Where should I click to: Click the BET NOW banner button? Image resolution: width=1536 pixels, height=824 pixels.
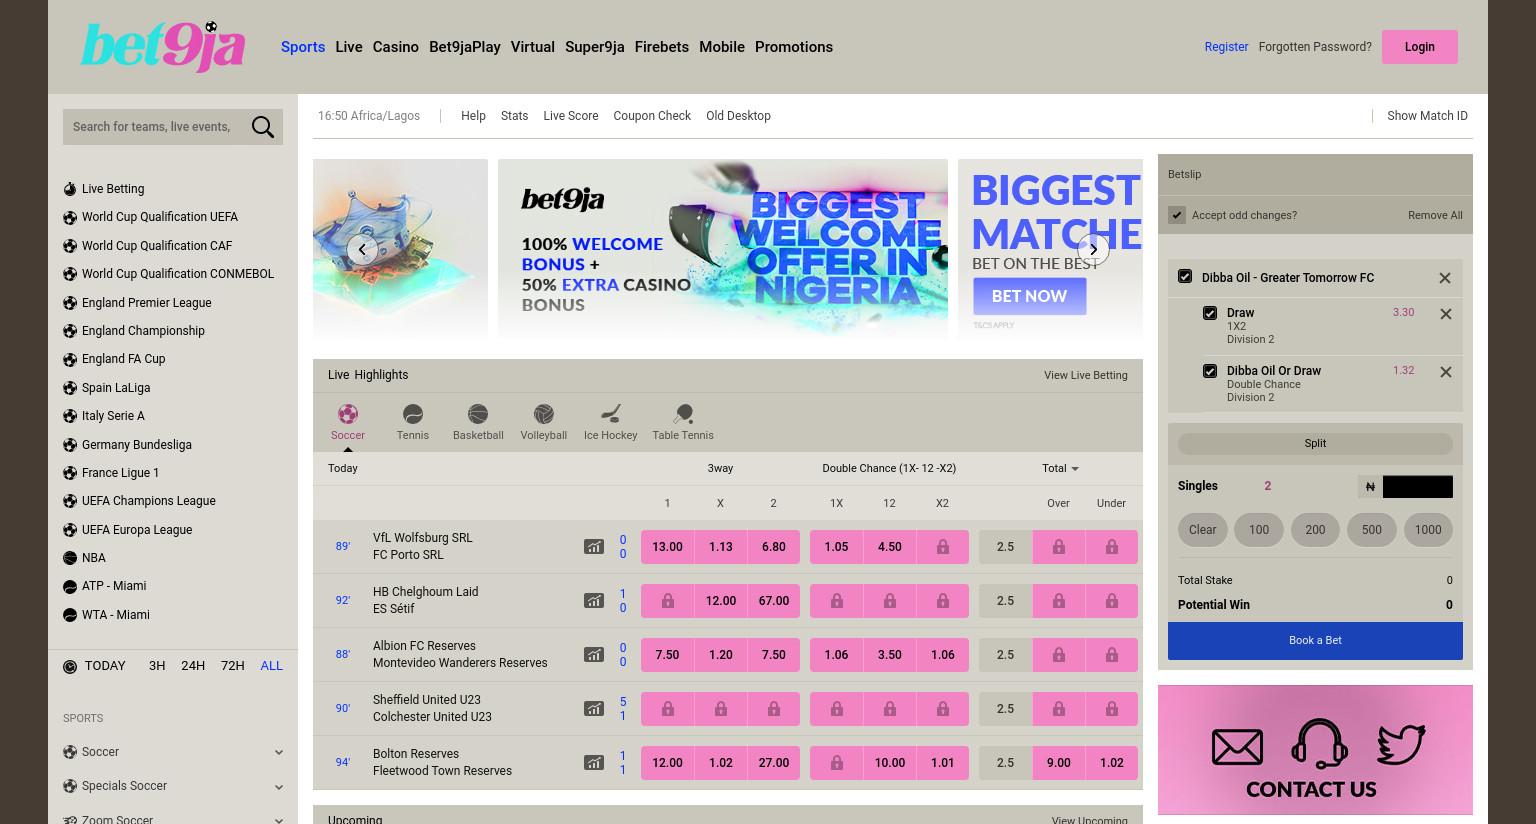pos(1029,296)
